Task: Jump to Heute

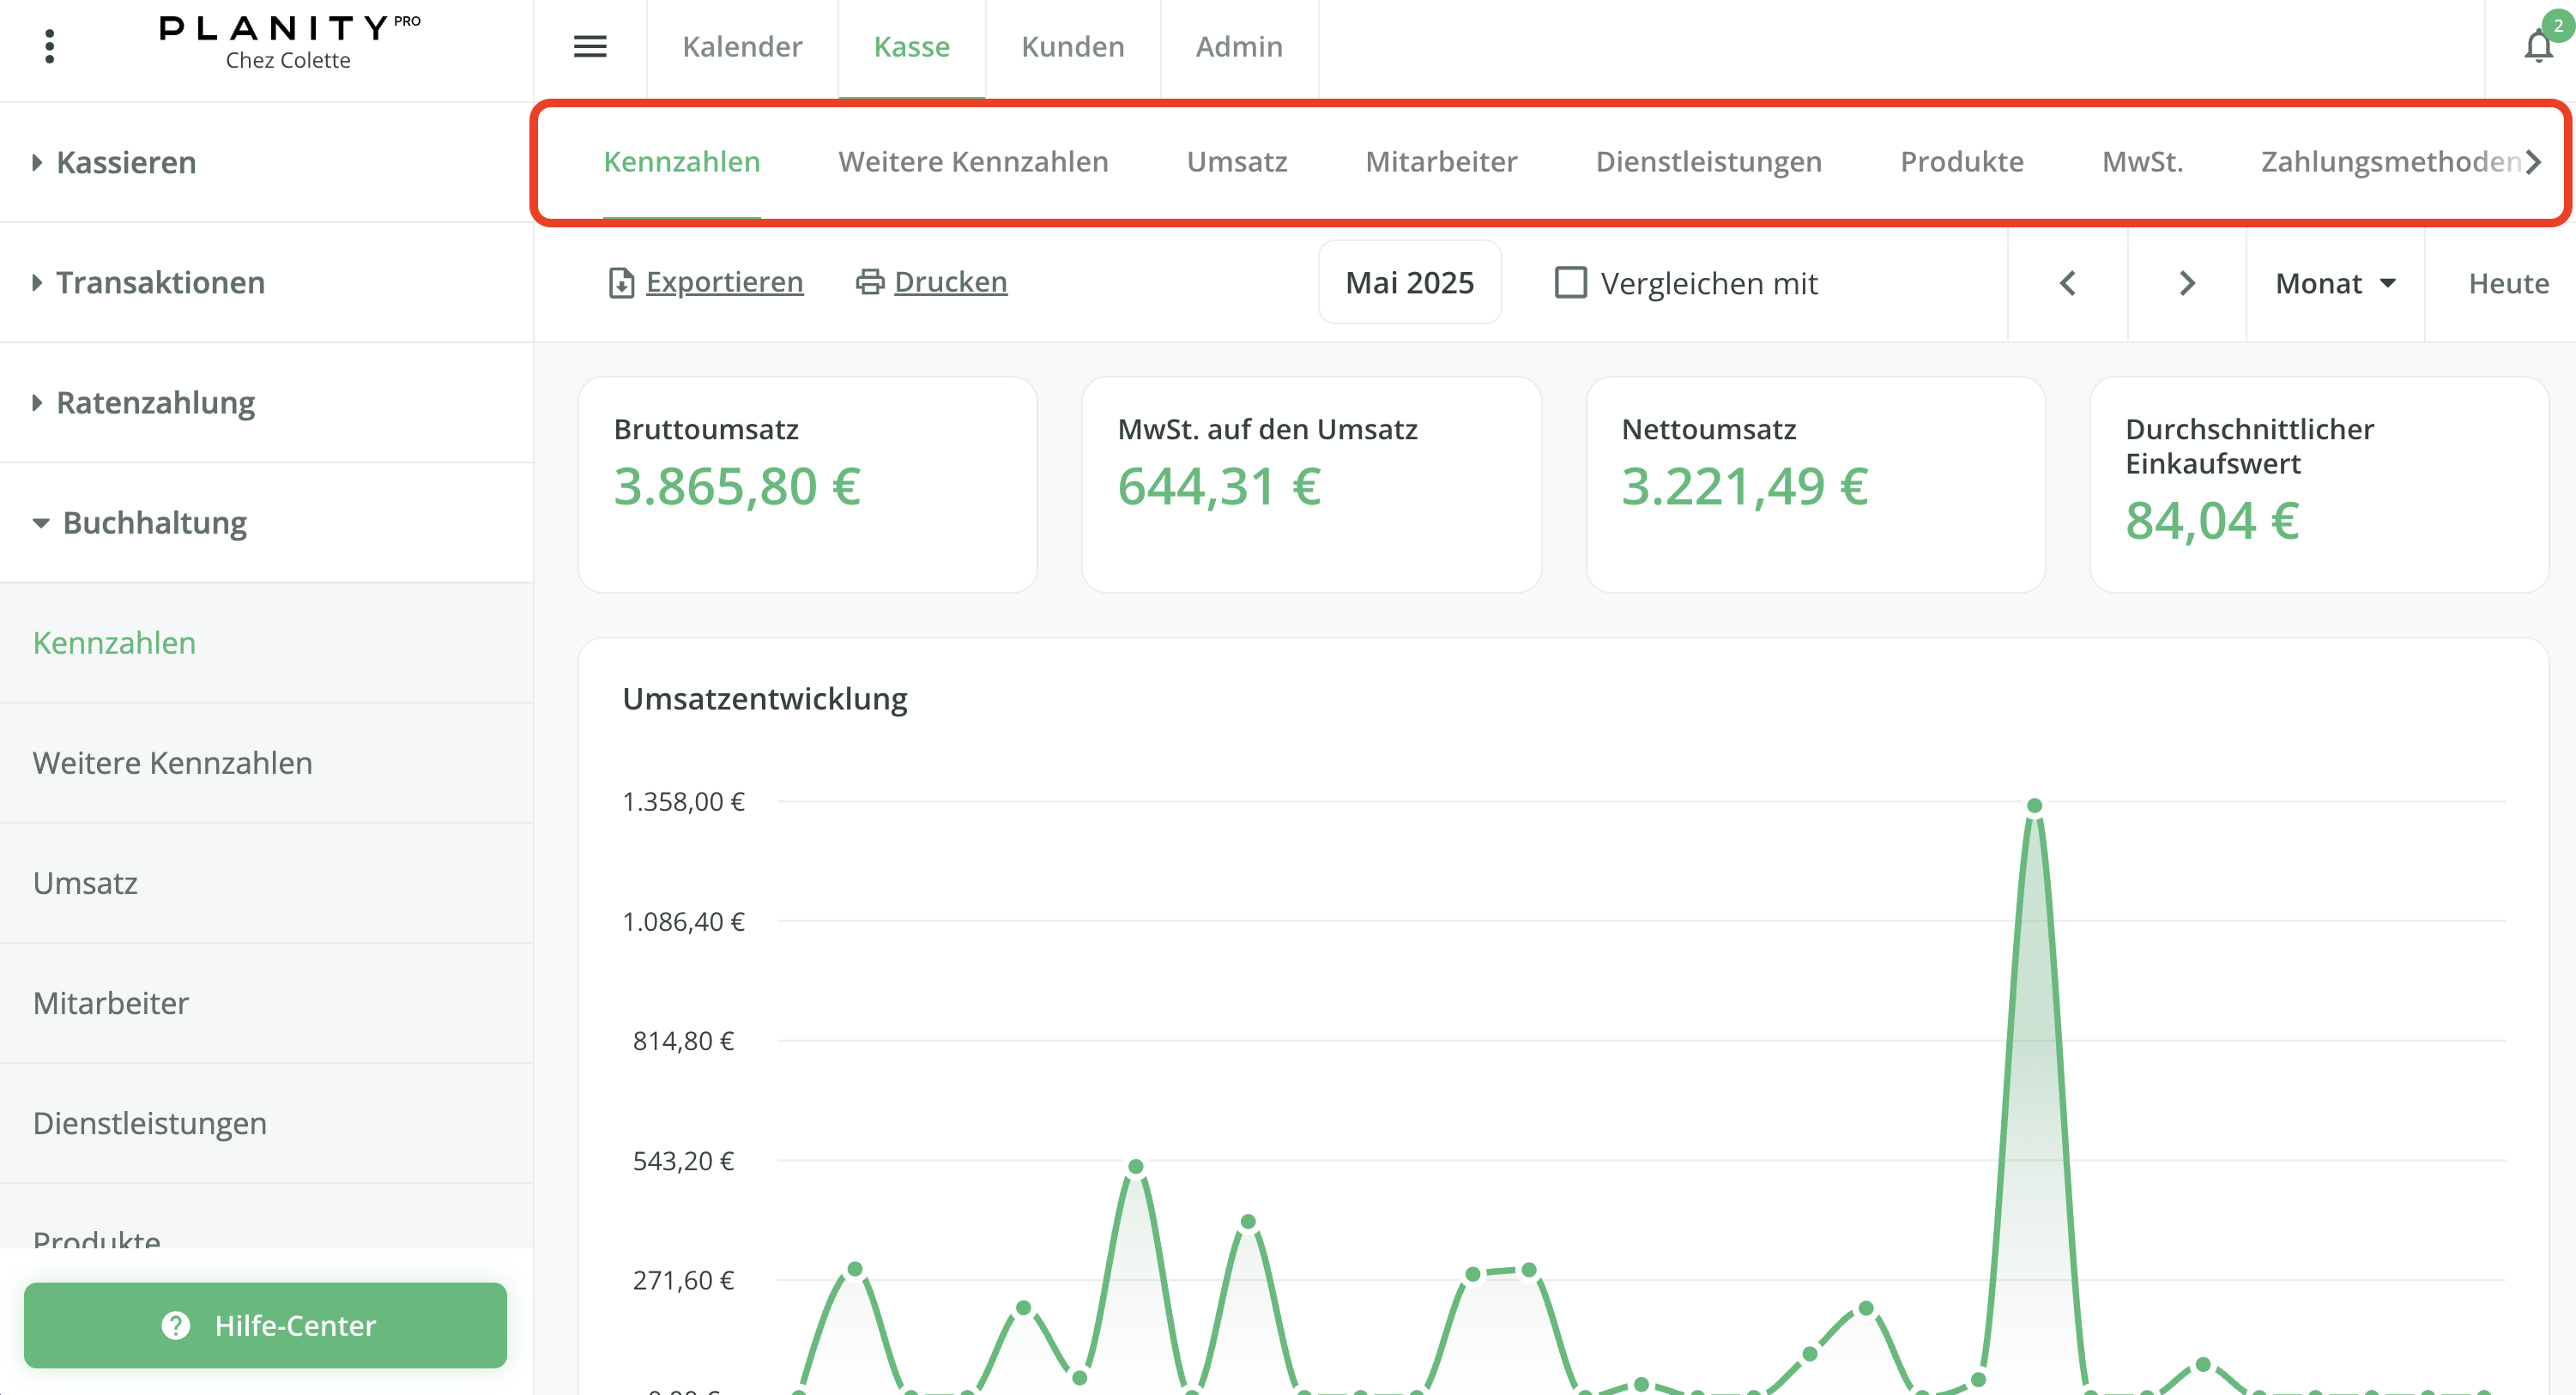Action: (x=2509, y=283)
